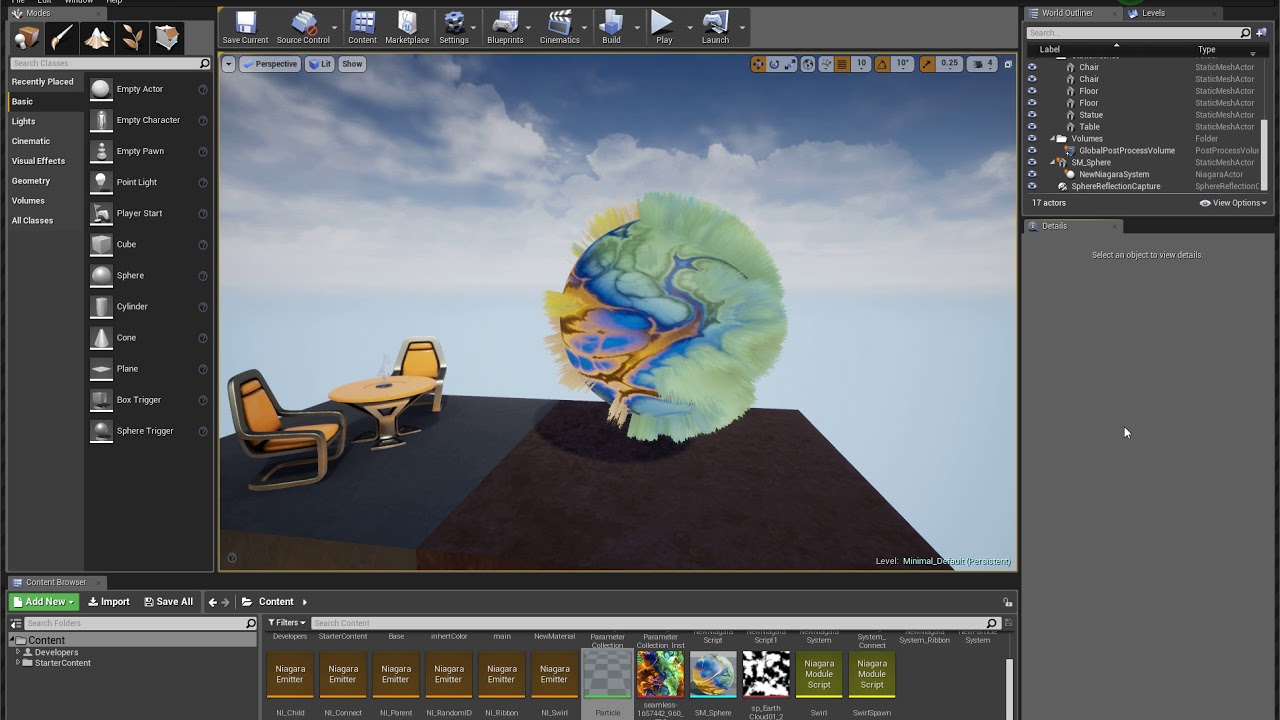
Task: Open Source Control from the toolbar
Action: pos(303,28)
